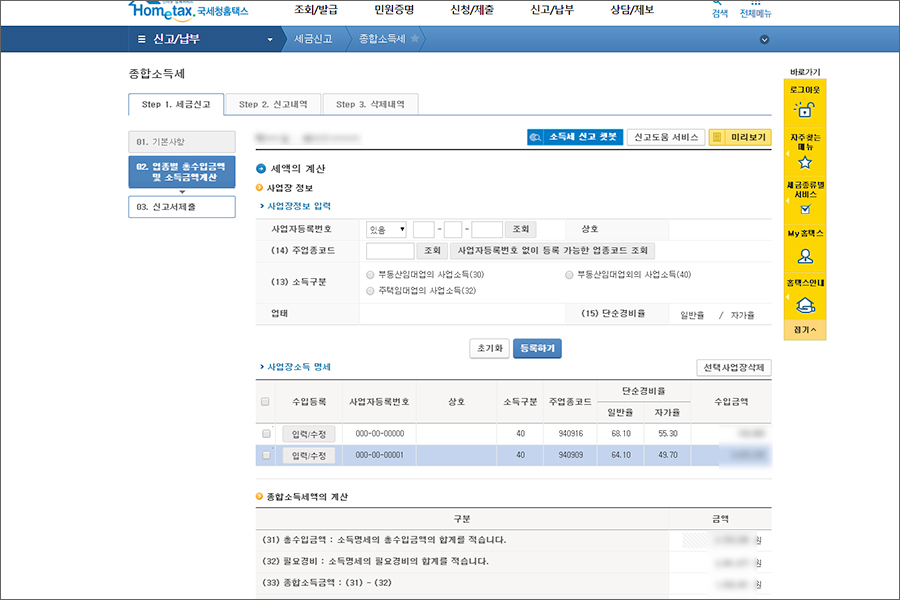Focus third 사업자등록번호 input box

[x=487, y=230]
